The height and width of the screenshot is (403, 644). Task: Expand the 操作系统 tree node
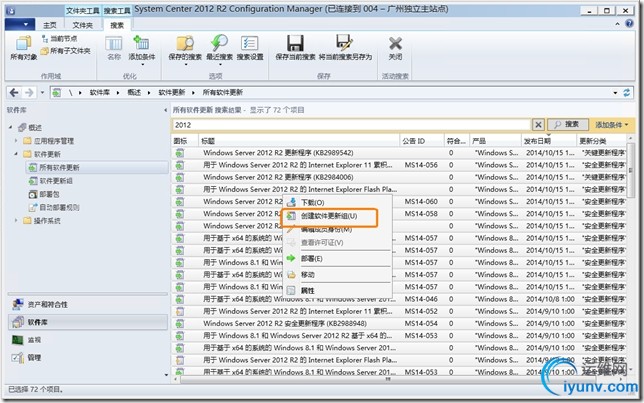(16, 221)
